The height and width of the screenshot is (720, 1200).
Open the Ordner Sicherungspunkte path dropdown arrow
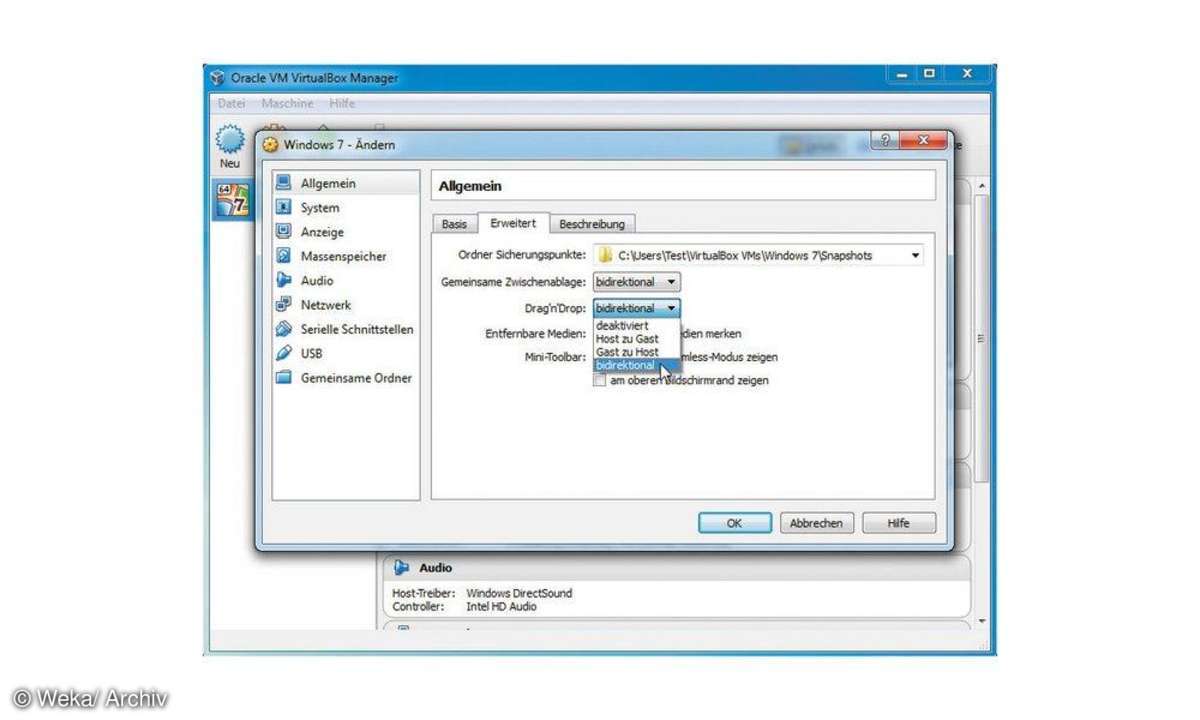[915, 256]
